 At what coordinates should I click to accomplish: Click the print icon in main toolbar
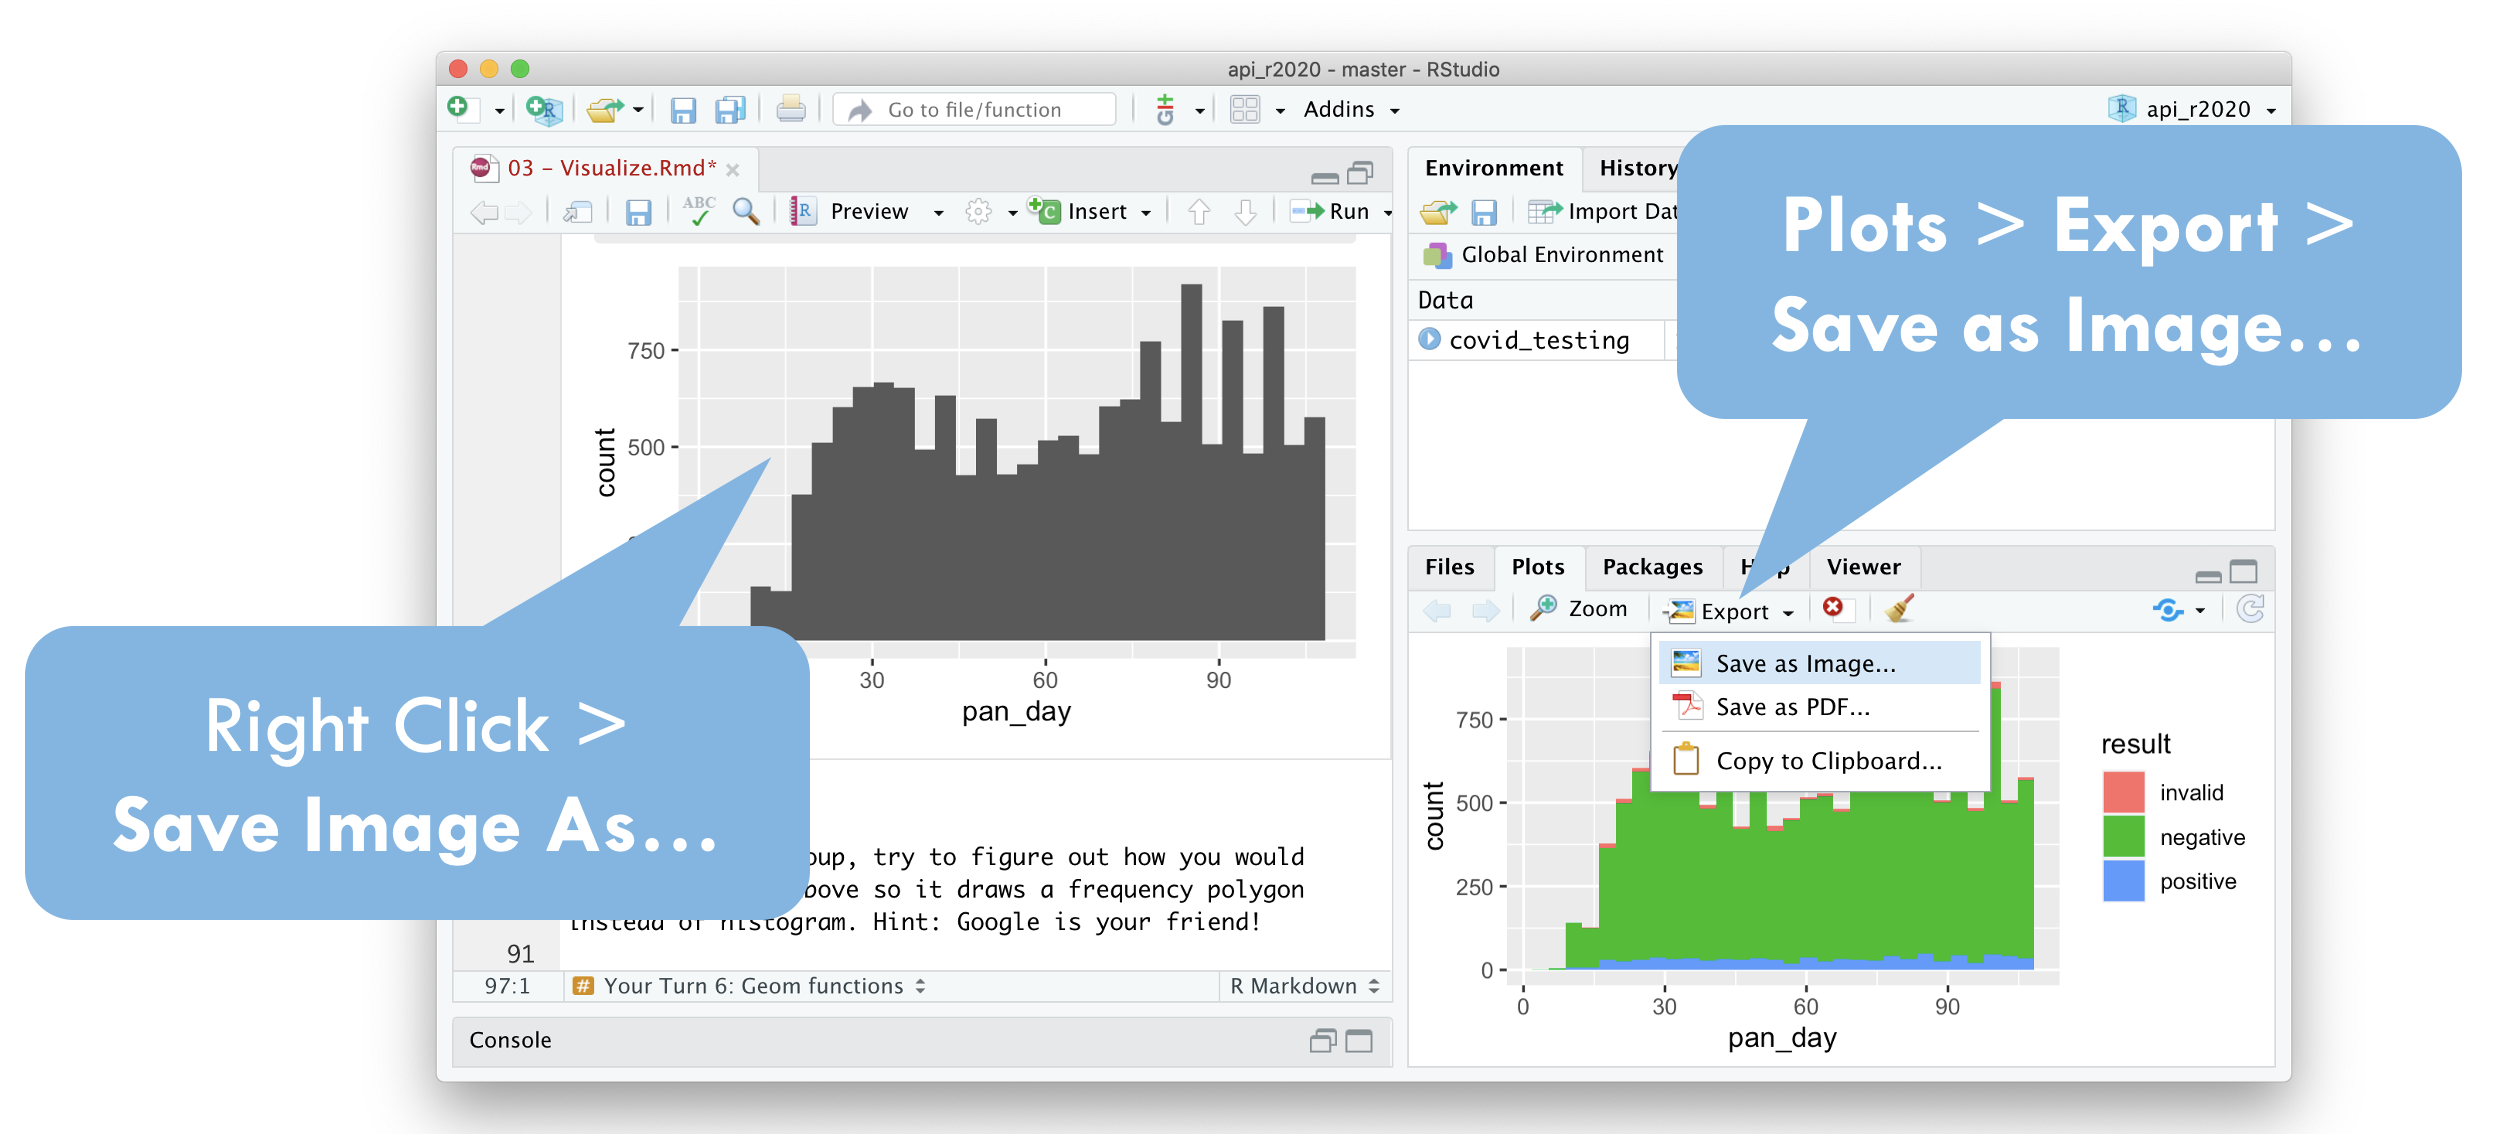(x=790, y=109)
